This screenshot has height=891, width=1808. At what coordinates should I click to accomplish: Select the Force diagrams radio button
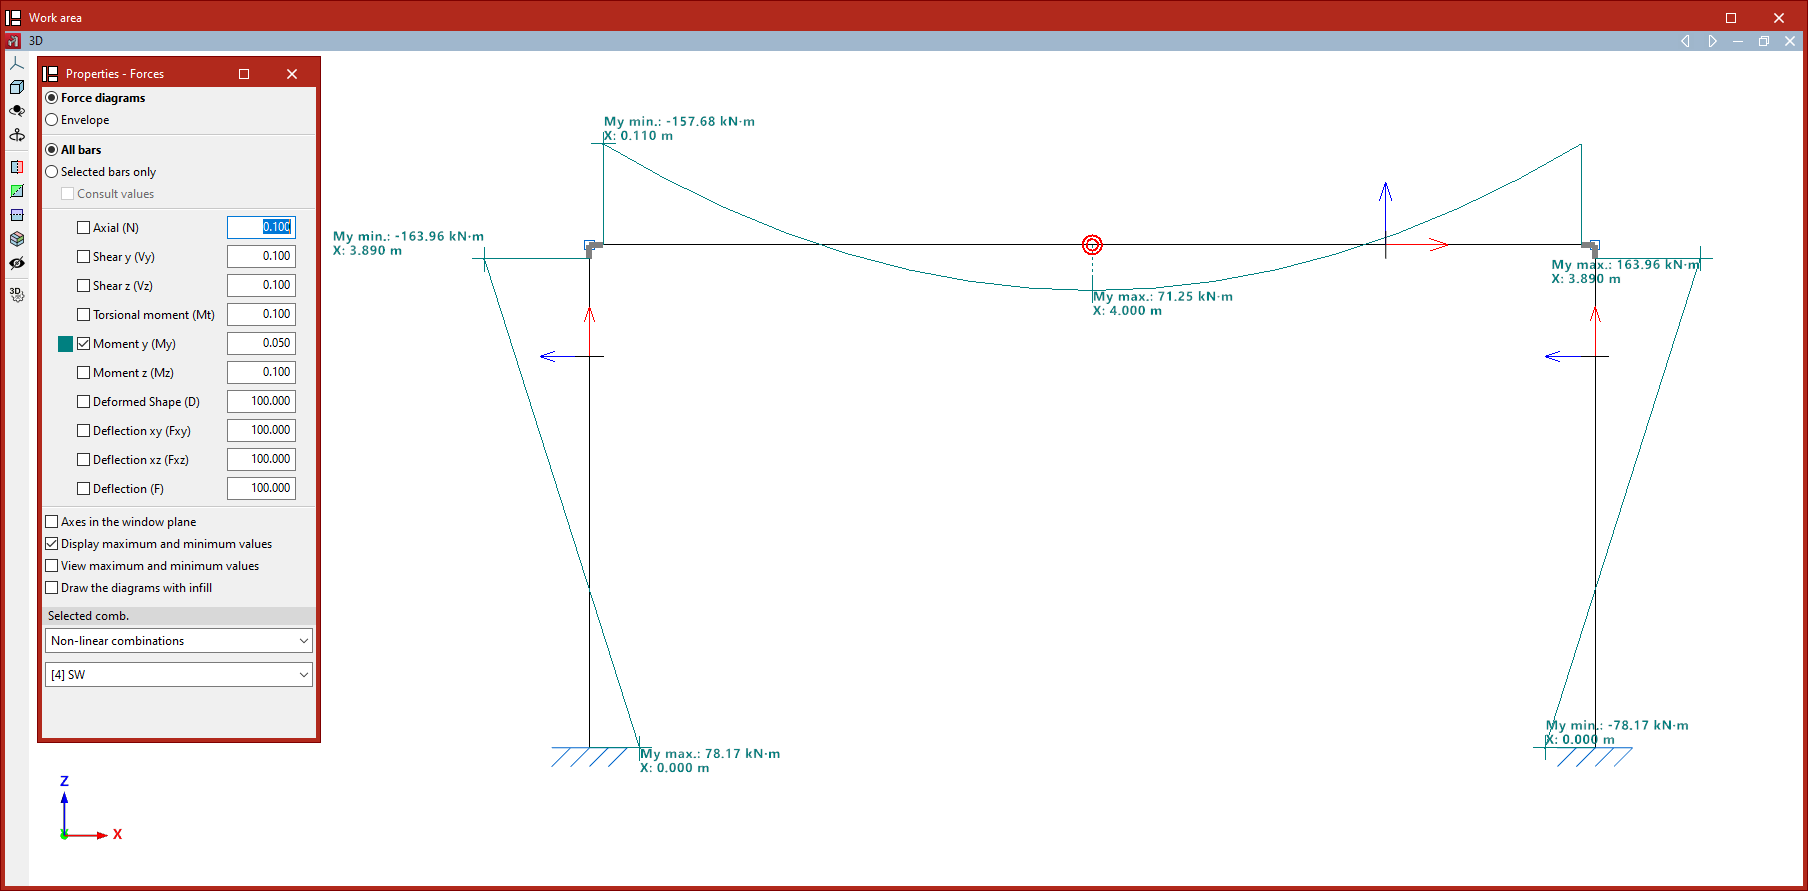tap(52, 98)
